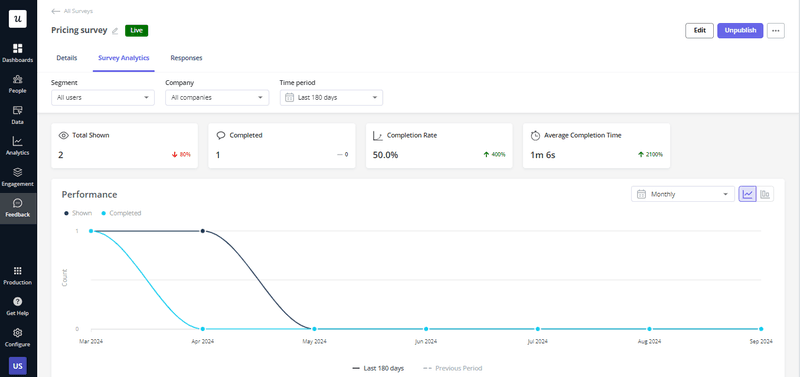Click the calendar icon in Monthly selector
The width and height of the screenshot is (800, 377).
pyautogui.click(x=641, y=194)
